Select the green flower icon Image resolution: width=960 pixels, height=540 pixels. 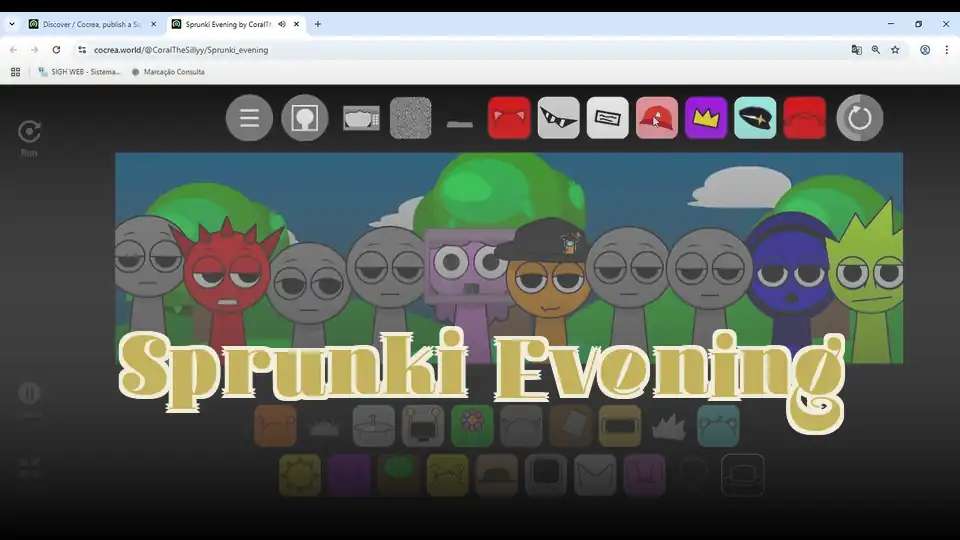coord(472,426)
